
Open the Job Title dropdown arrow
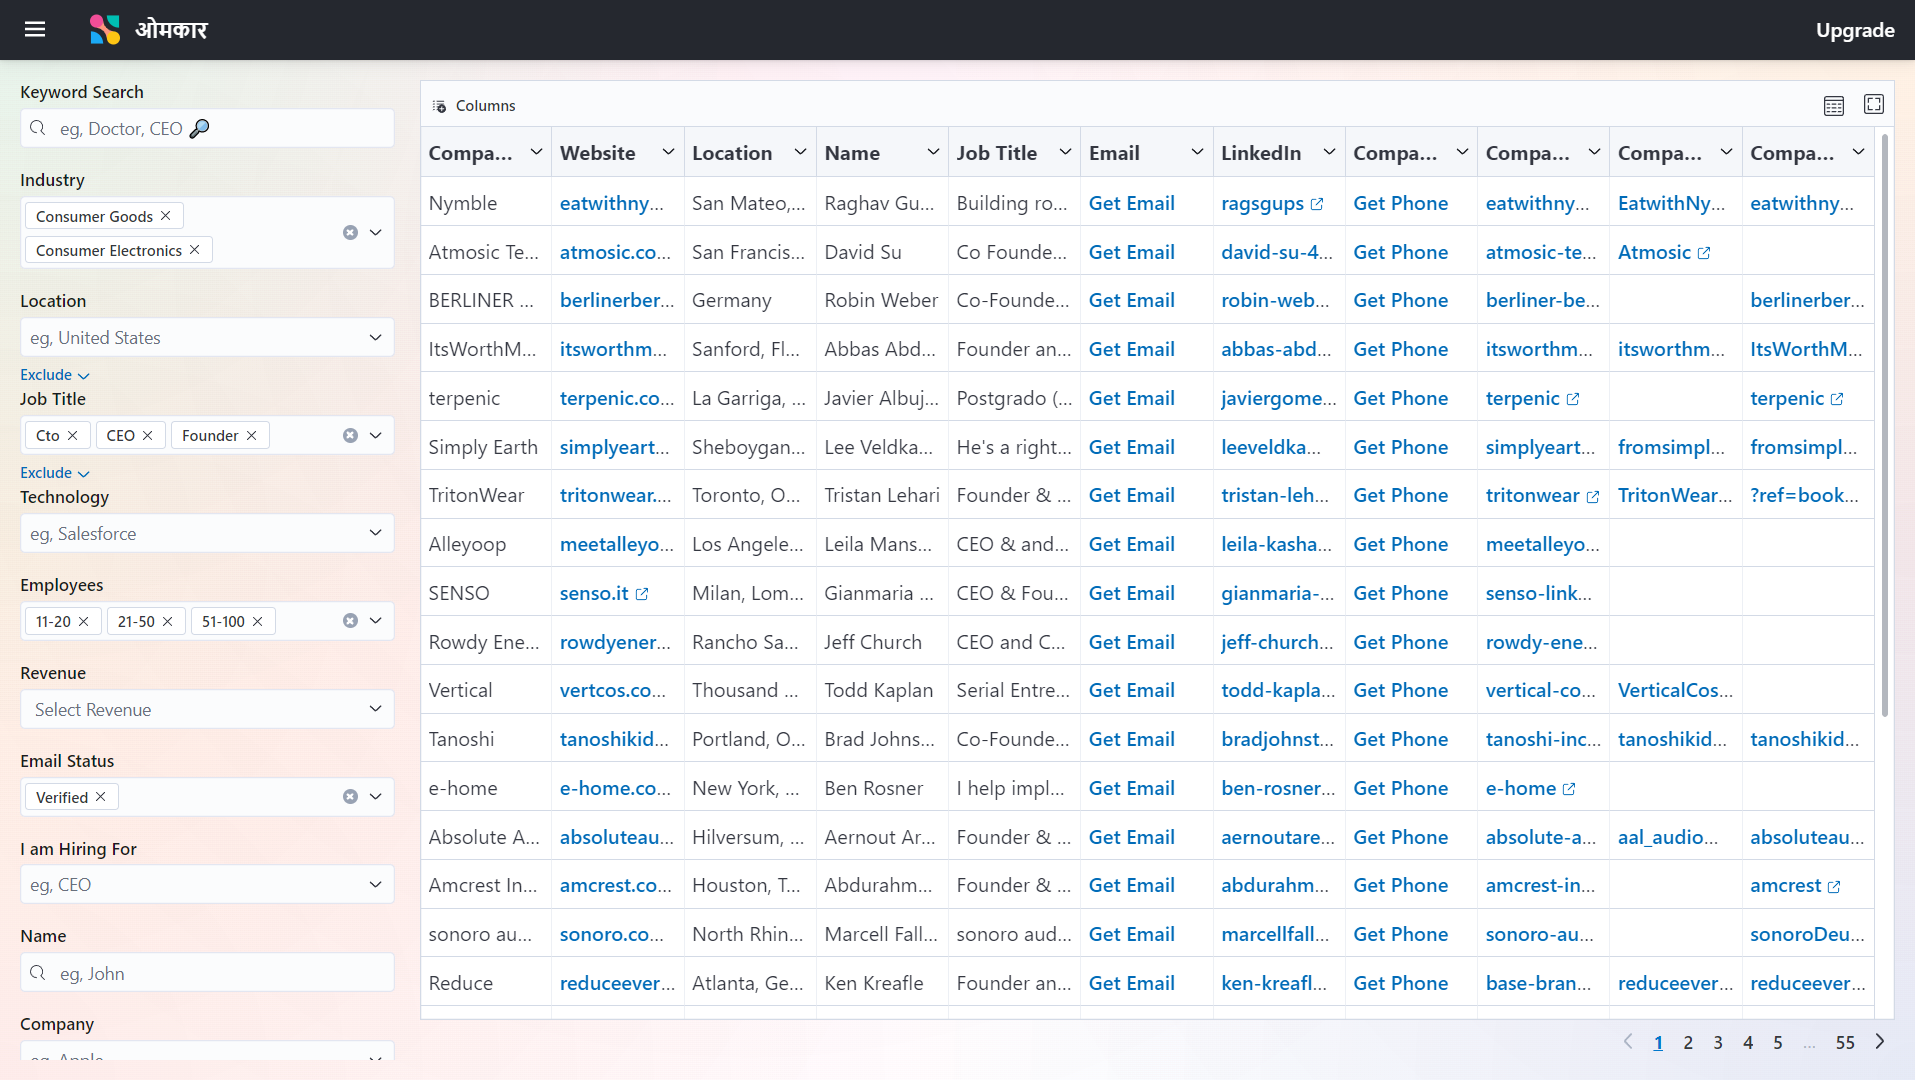coord(376,435)
